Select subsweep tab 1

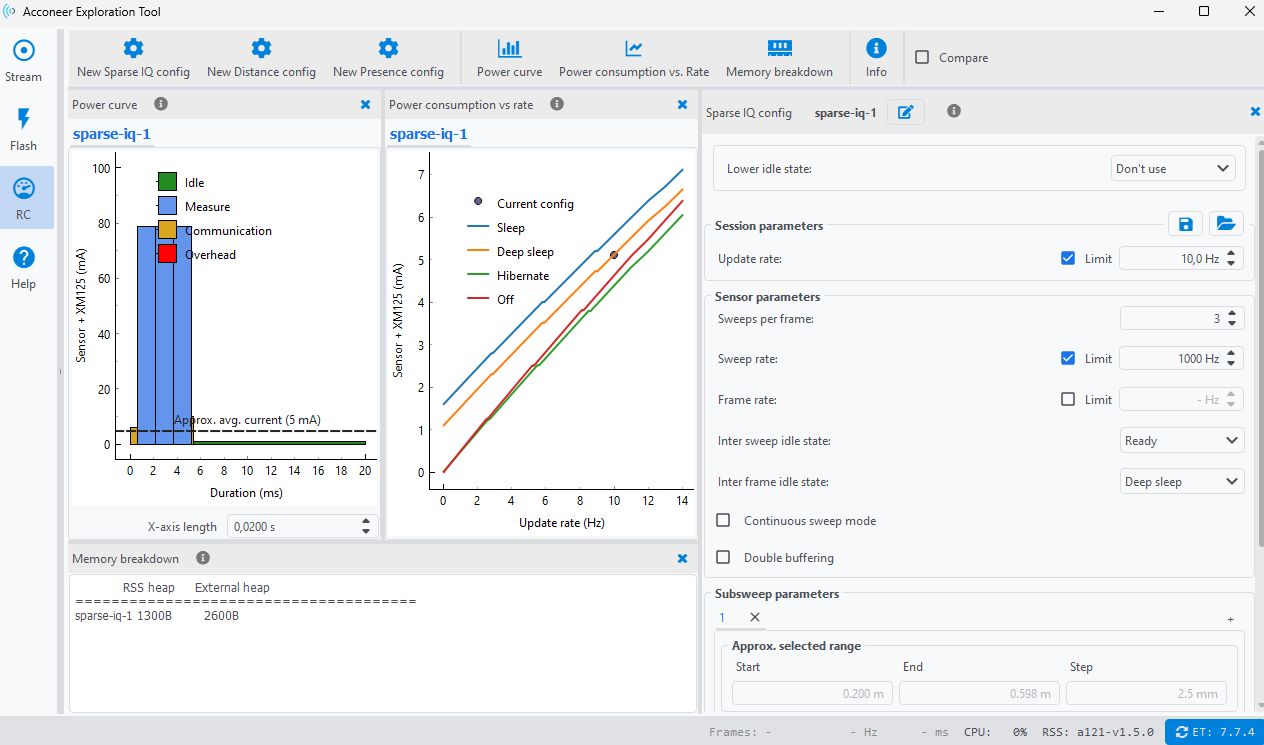click(722, 618)
